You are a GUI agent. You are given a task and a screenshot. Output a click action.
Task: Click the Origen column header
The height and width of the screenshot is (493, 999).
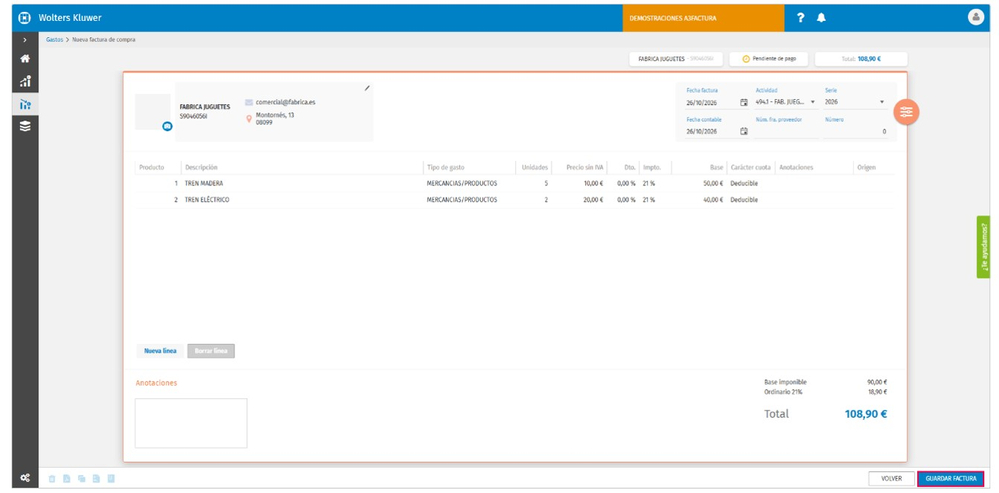866,168
